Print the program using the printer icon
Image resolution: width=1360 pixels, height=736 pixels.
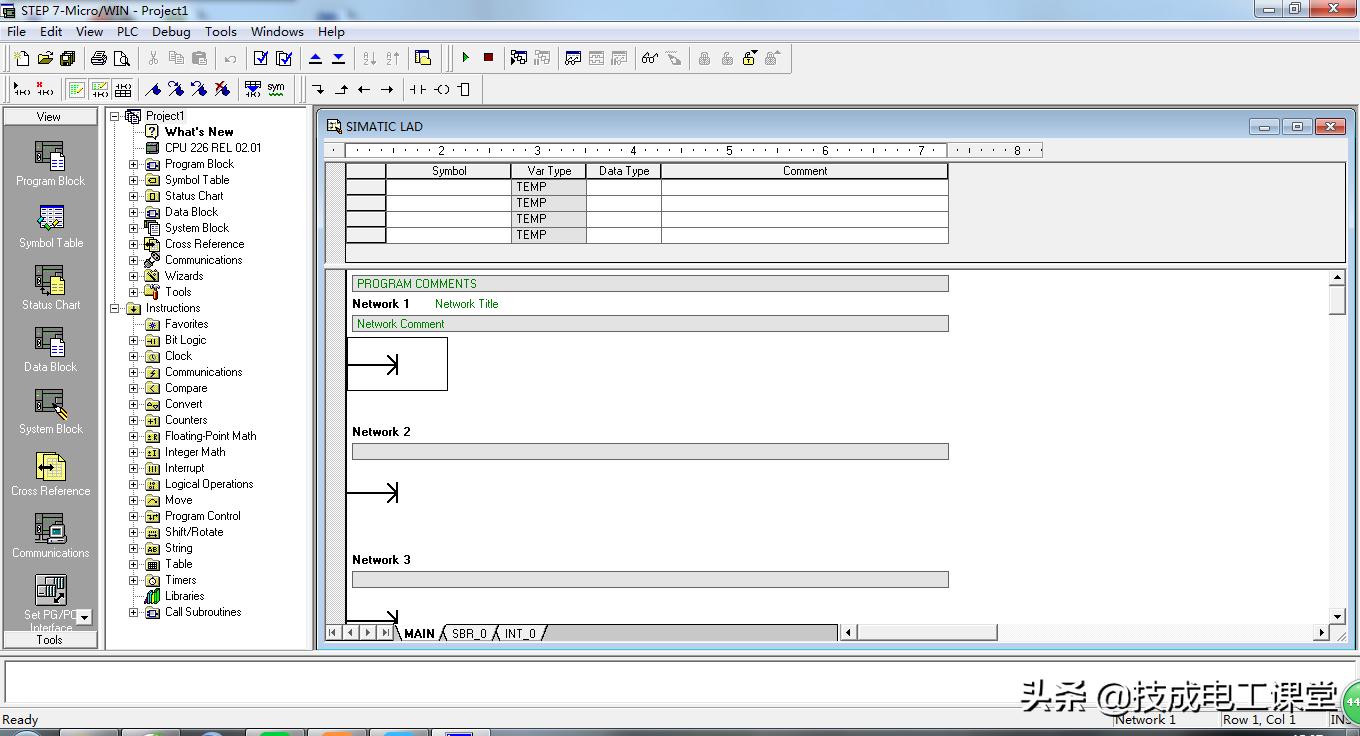pyautogui.click(x=99, y=58)
